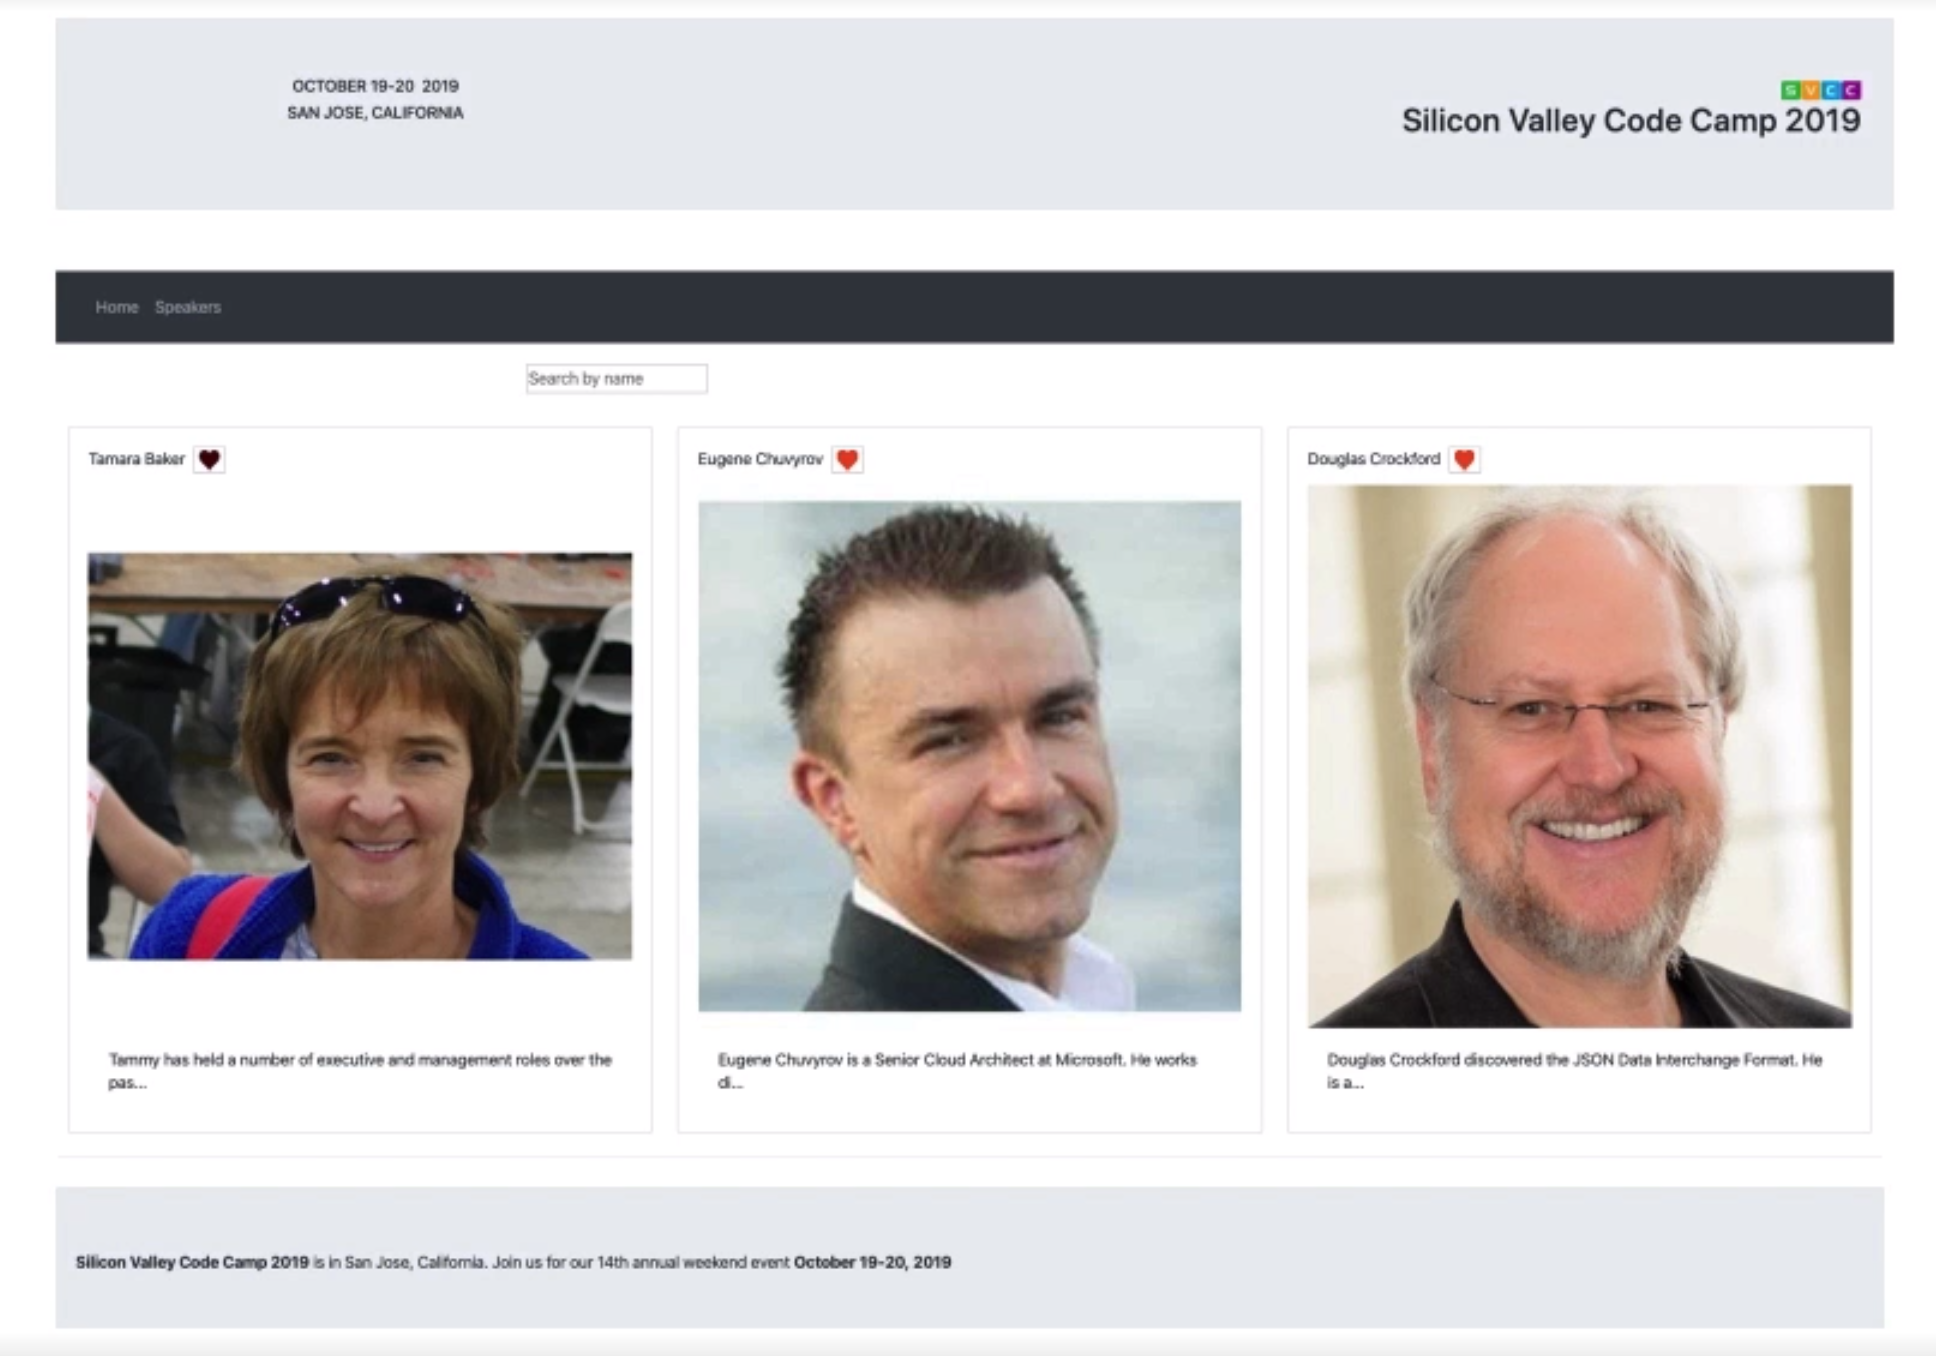This screenshot has width=1936, height=1356.
Task: Click the SVCC colored logo icon
Action: click(1821, 91)
